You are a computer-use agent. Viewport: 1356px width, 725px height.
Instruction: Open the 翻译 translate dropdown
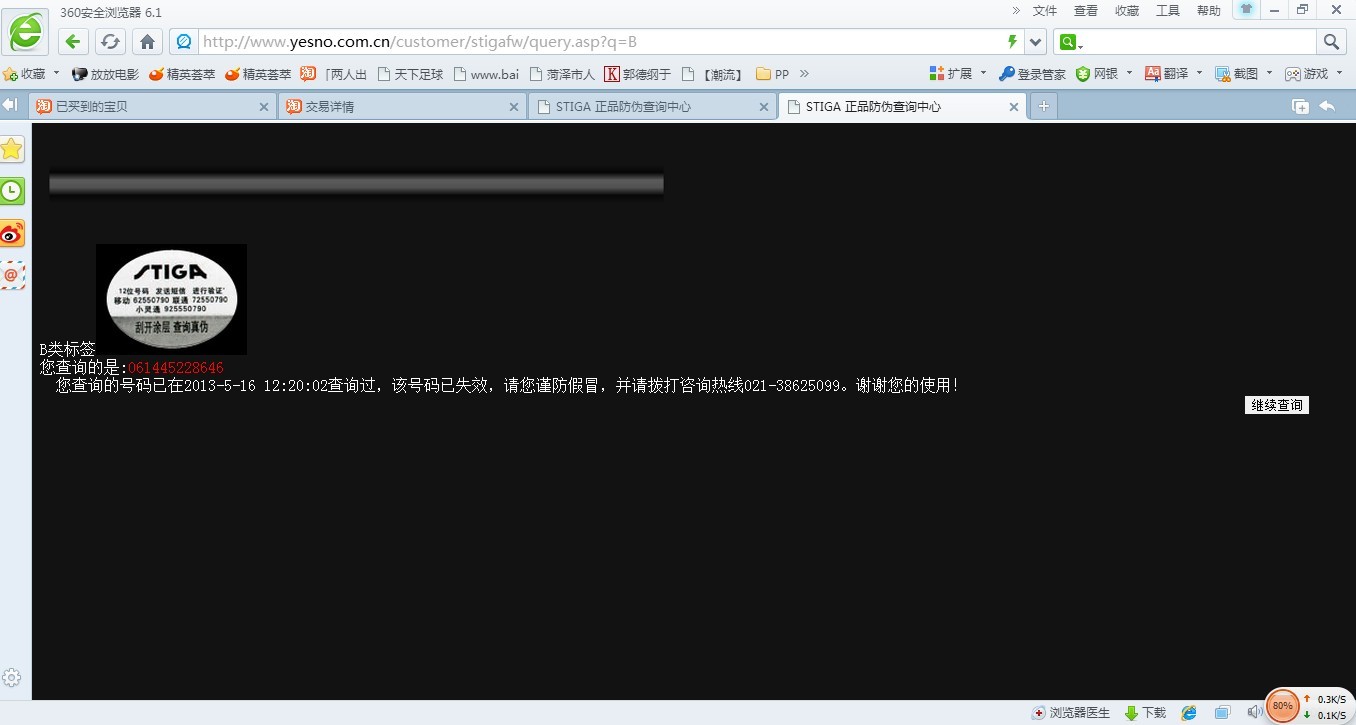point(1199,73)
